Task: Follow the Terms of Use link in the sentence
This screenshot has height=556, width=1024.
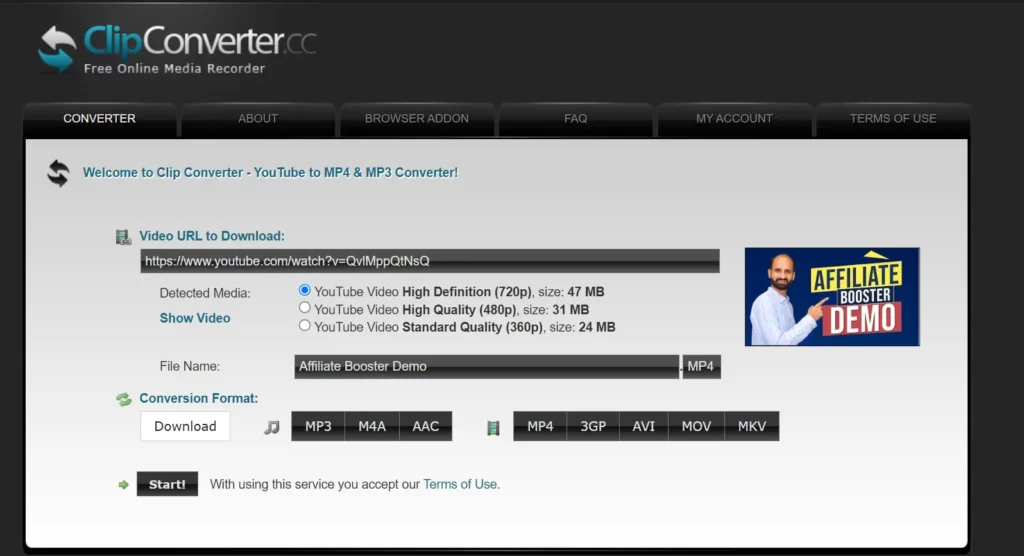Action: 460,484
